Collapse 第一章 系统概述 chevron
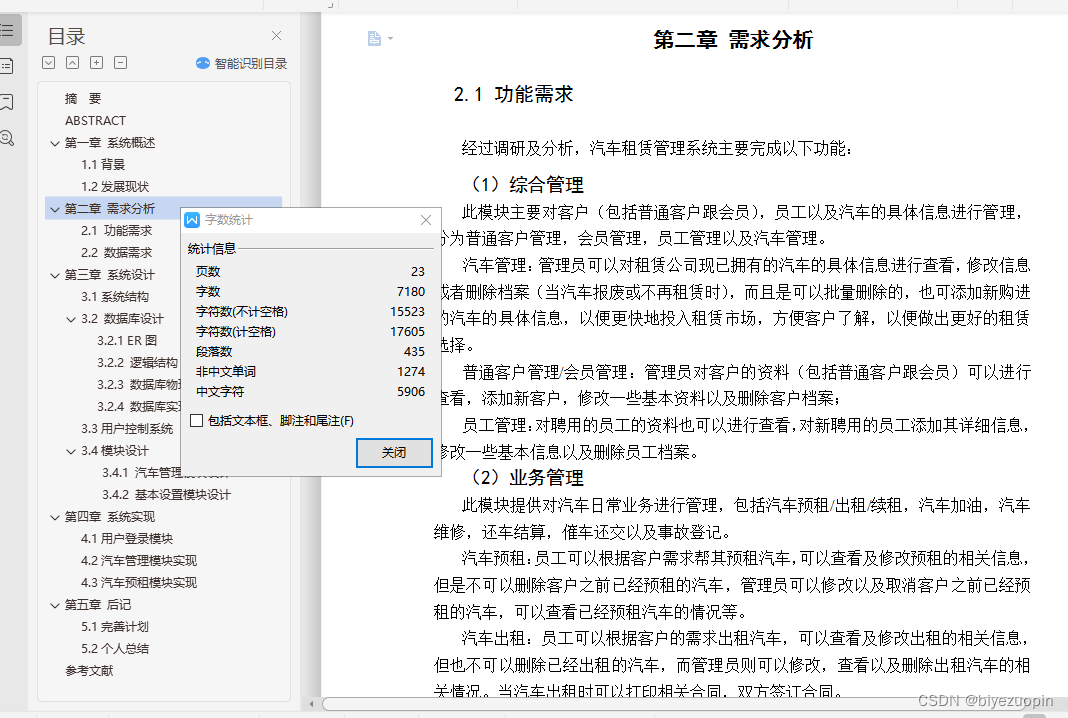The width and height of the screenshot is (1068, 718). (55, 143)
